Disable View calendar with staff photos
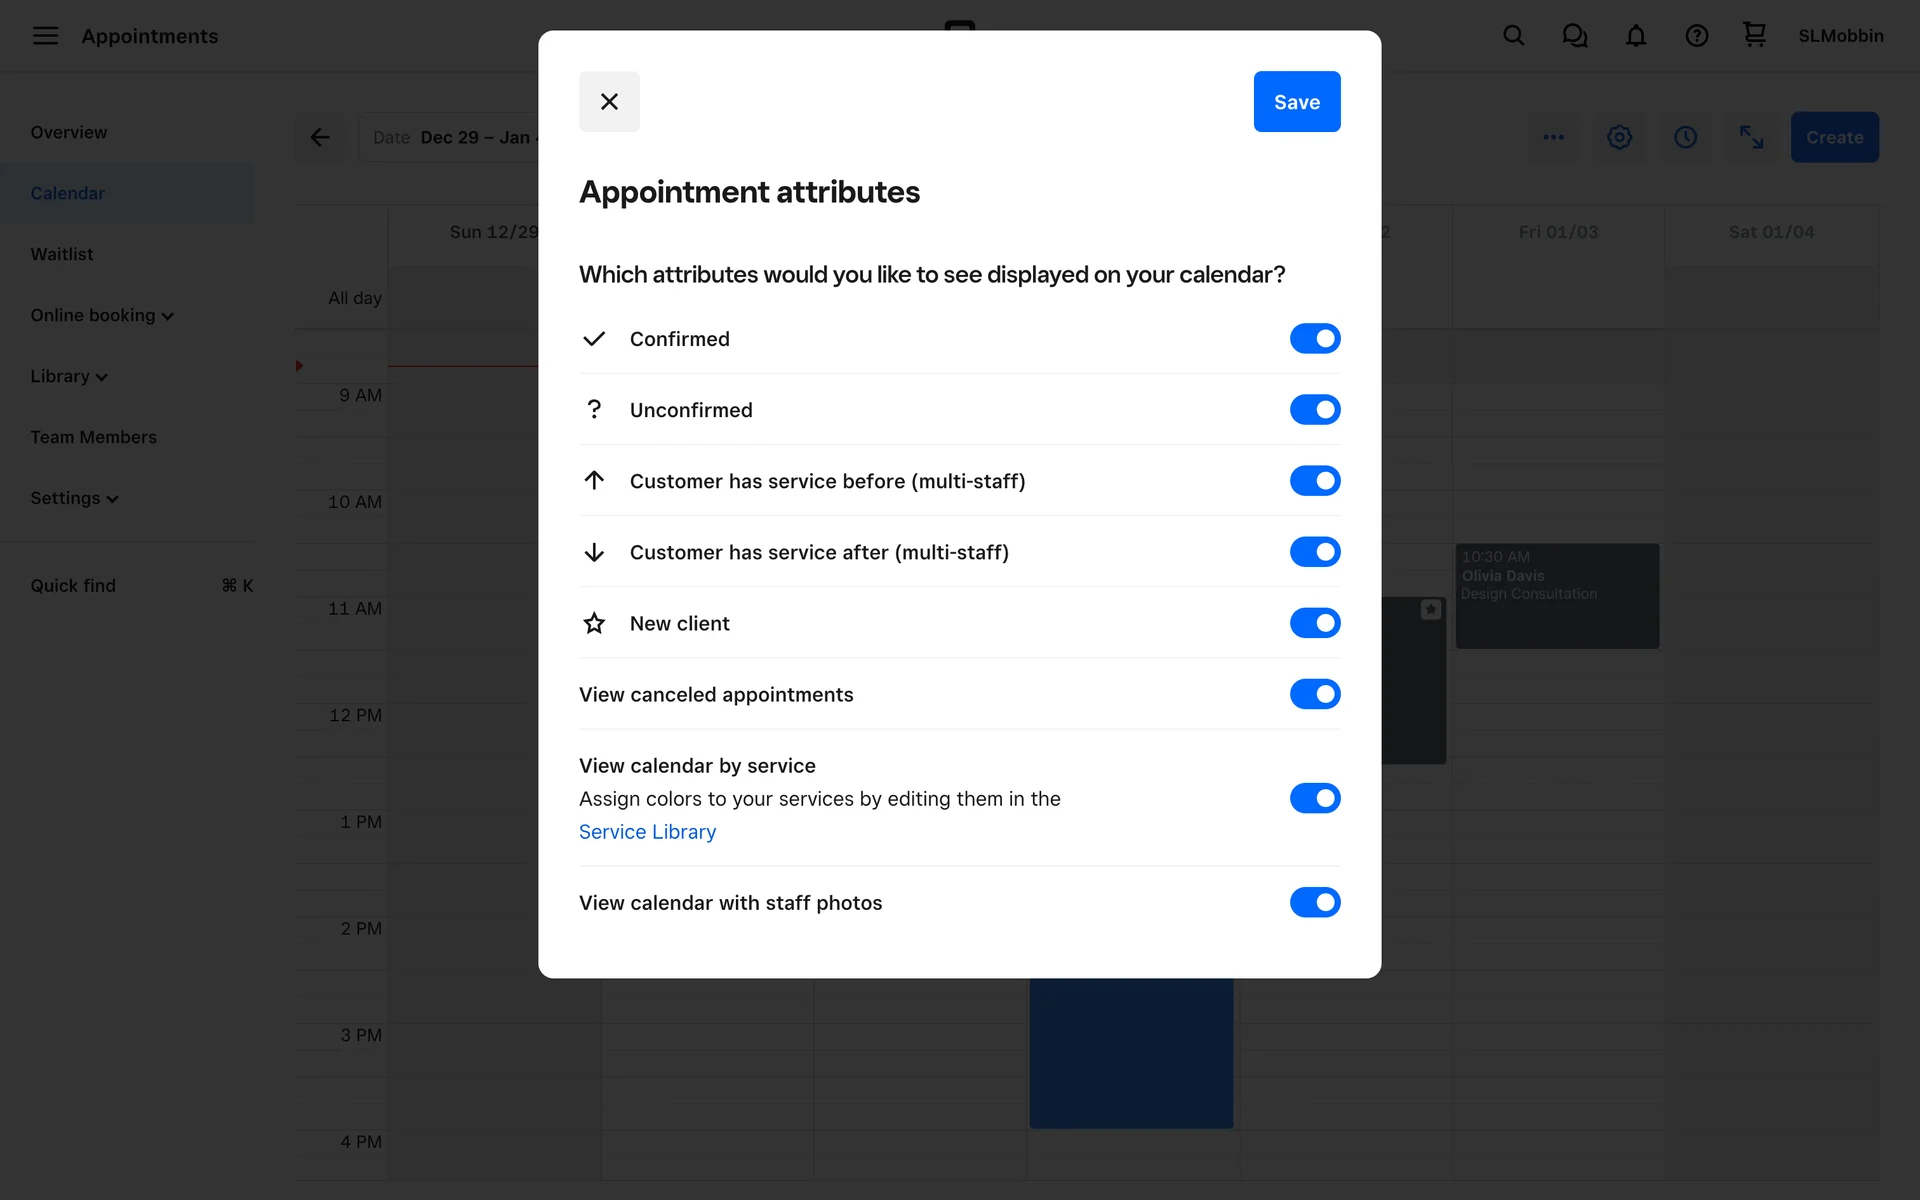Screen dimensions: 1920x1200 pos(1314,902)
